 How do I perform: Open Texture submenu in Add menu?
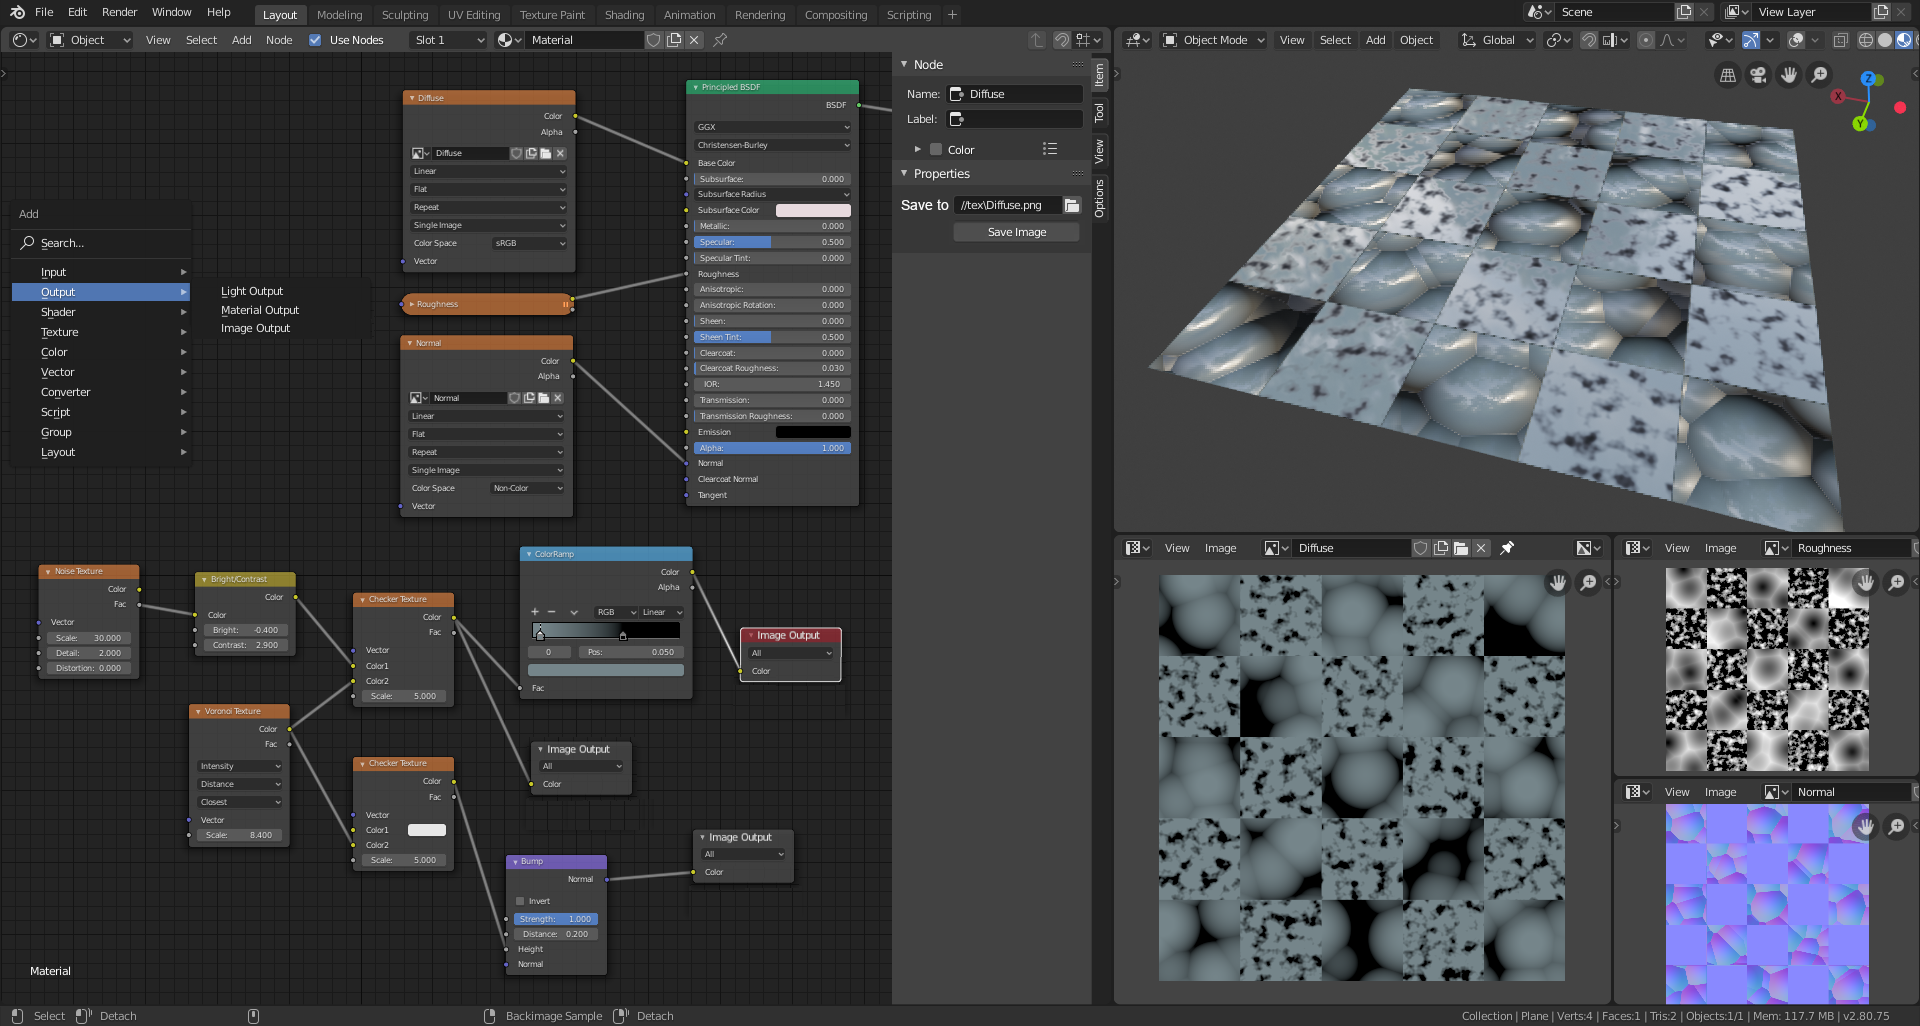click(101, 332)
